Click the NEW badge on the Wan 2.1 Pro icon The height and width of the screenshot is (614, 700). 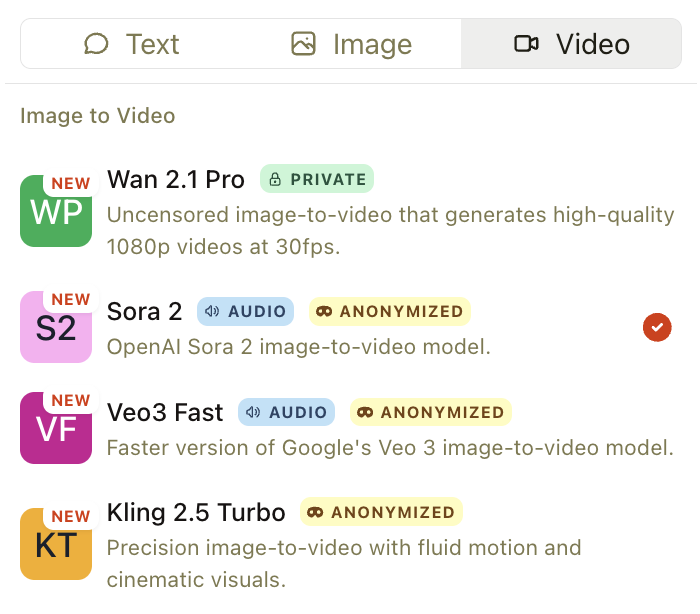pyautogui.click(x=70, y=184)
